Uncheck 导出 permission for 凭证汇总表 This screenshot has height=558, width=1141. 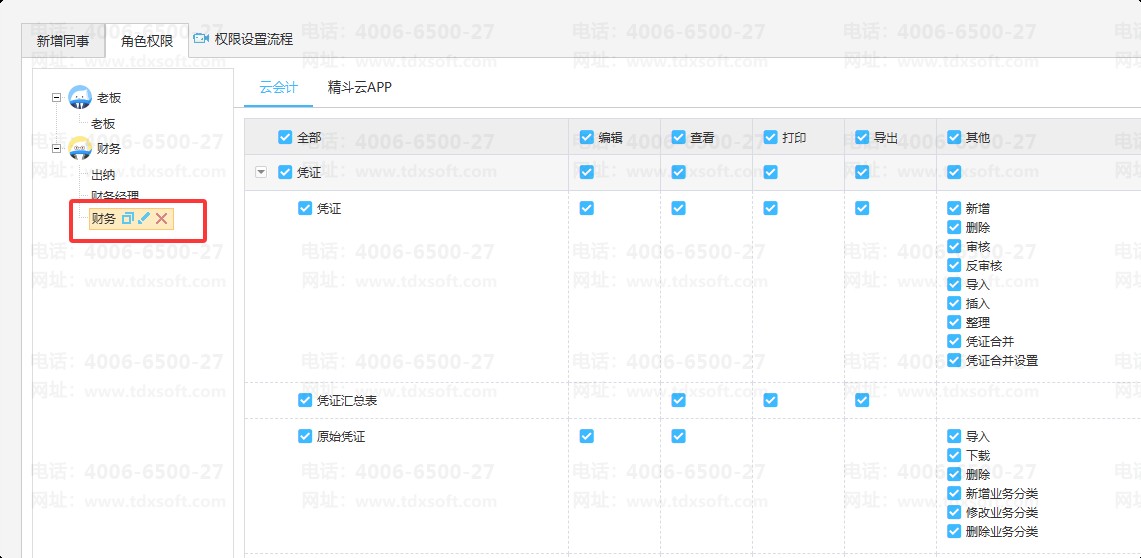point(862,400)
